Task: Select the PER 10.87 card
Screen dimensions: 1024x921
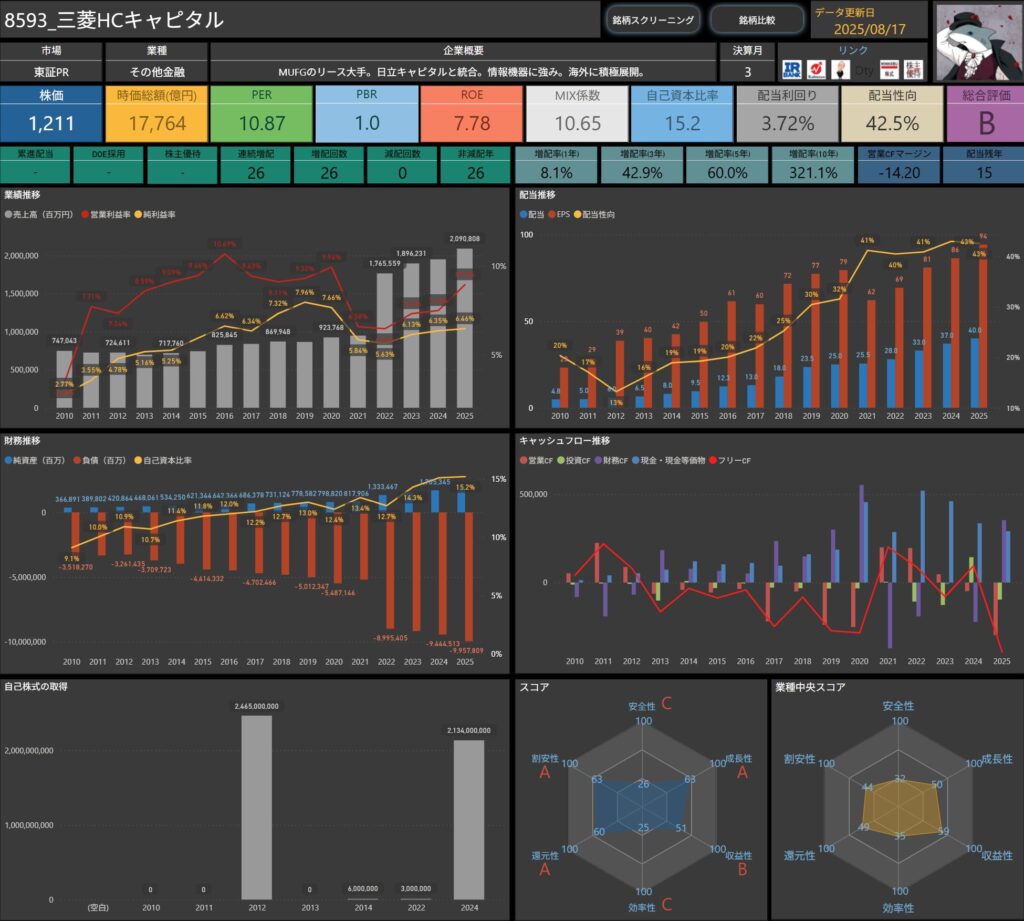Action: coord(262,114)
